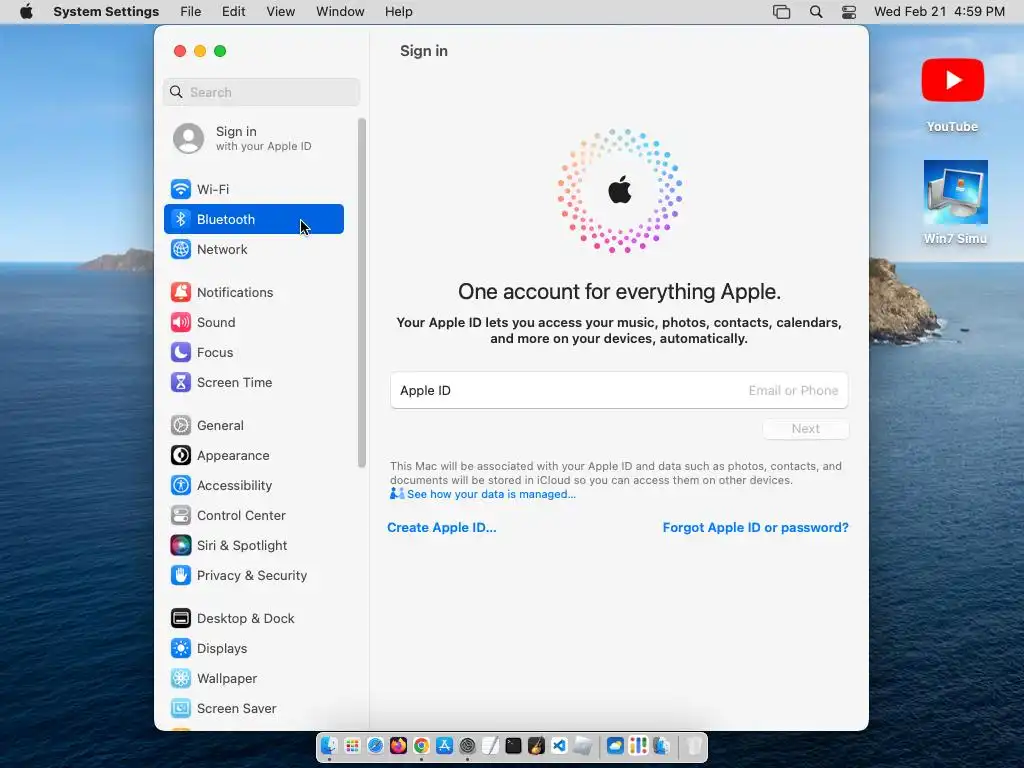The height and width of the screenshot is (768, 1024).
Task: Click the sidebar Search field
Action: [x=261, y=92]
